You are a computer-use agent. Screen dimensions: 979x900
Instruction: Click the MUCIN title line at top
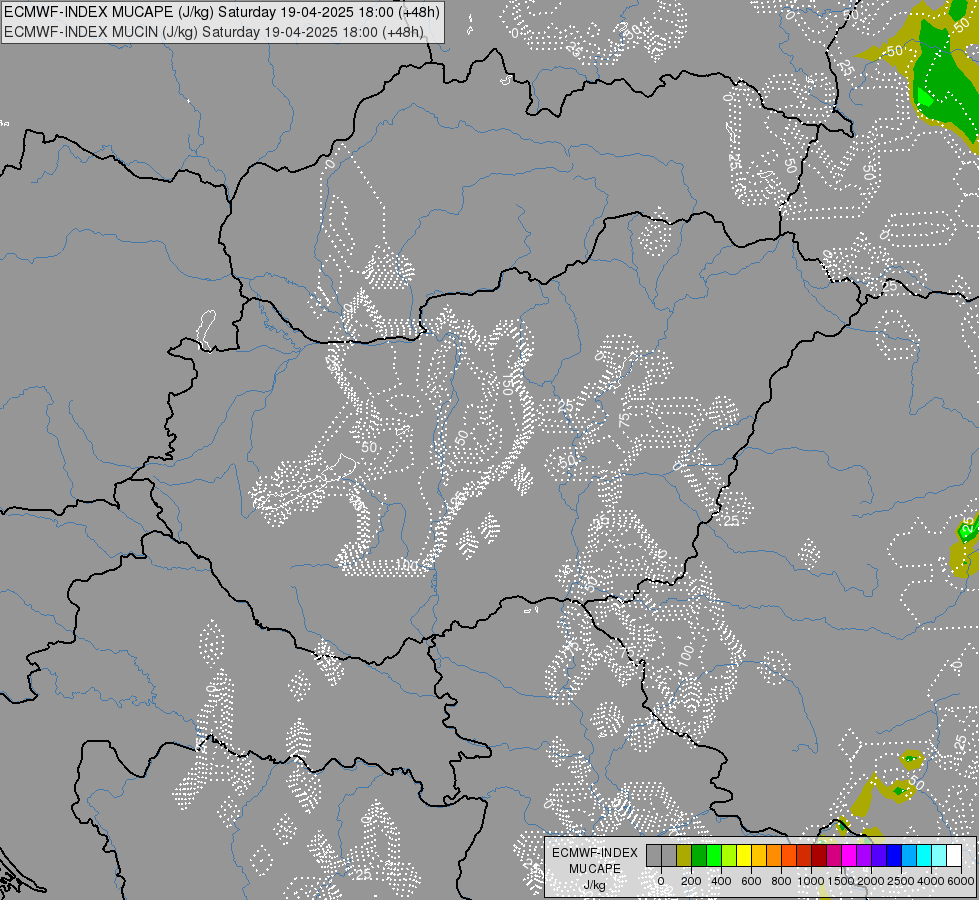pos(214,31)
